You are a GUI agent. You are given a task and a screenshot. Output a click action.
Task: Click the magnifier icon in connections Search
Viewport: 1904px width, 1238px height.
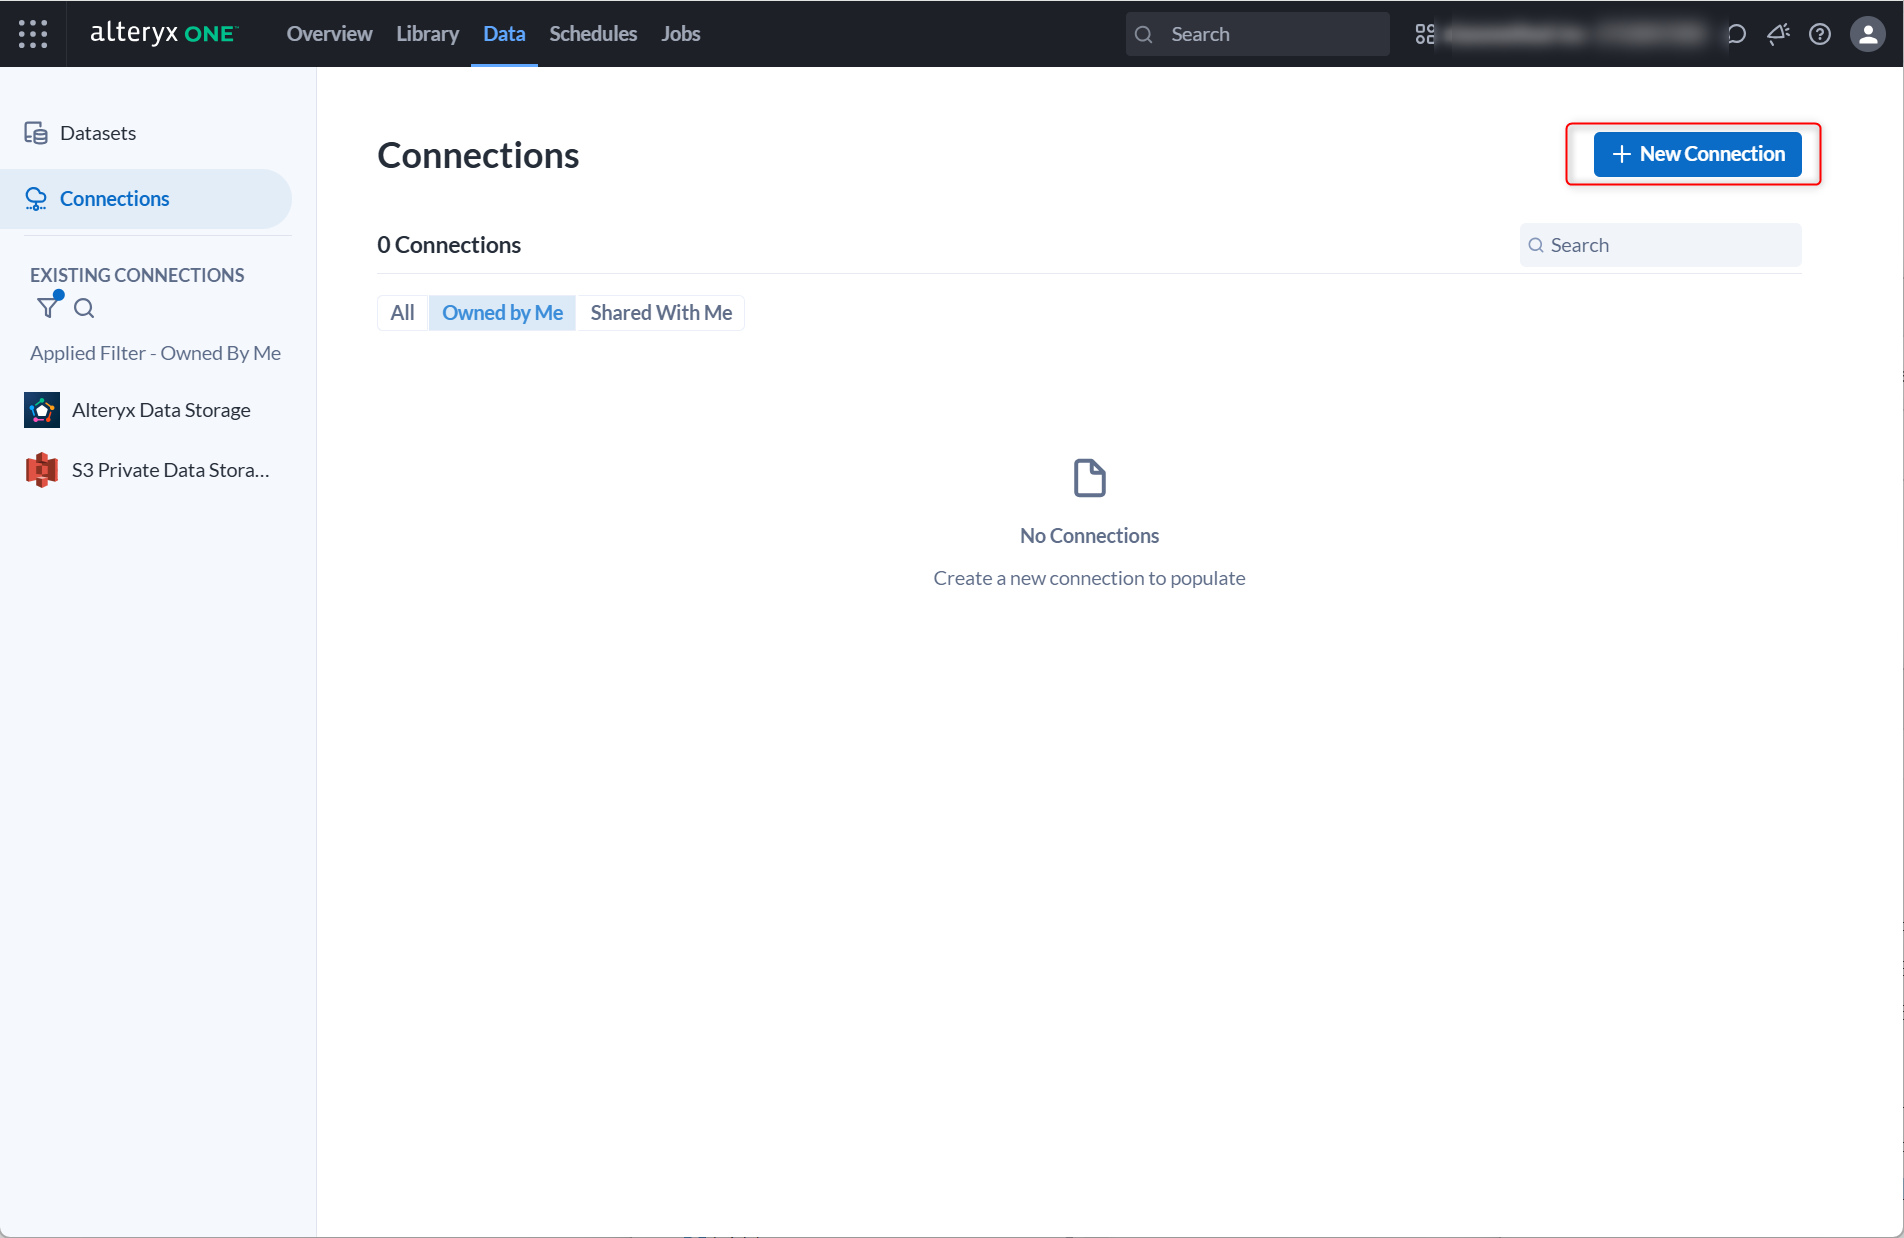click(x=1536, y=245)
